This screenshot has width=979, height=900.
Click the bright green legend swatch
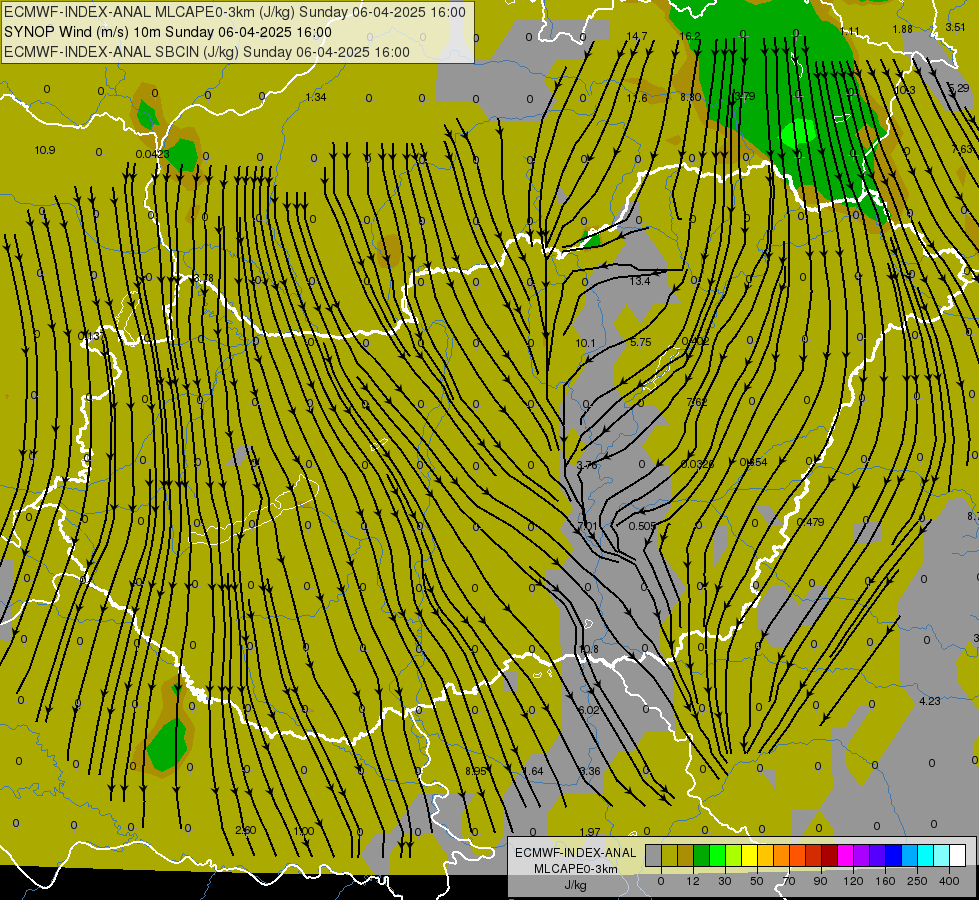tap(718, 855)
